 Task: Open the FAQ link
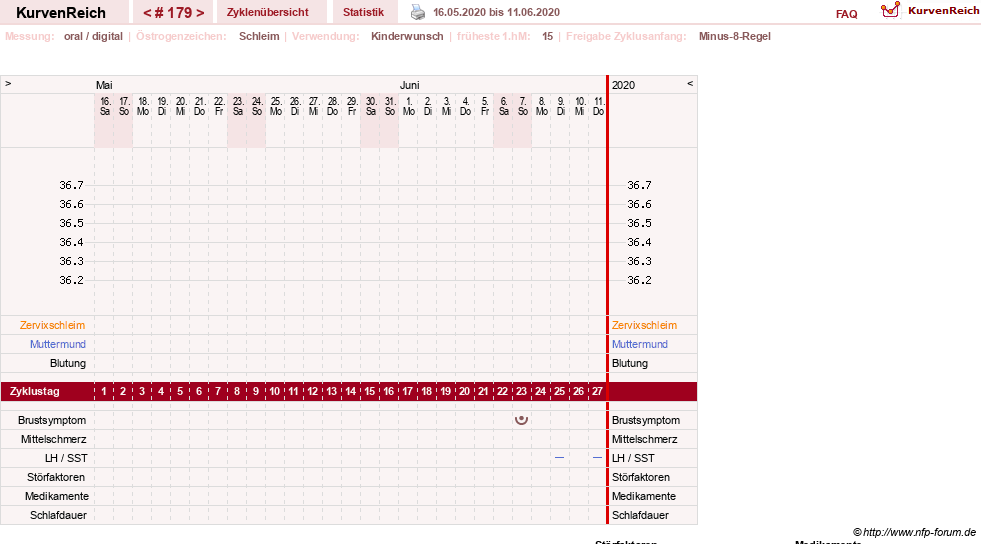pos(846,14)
